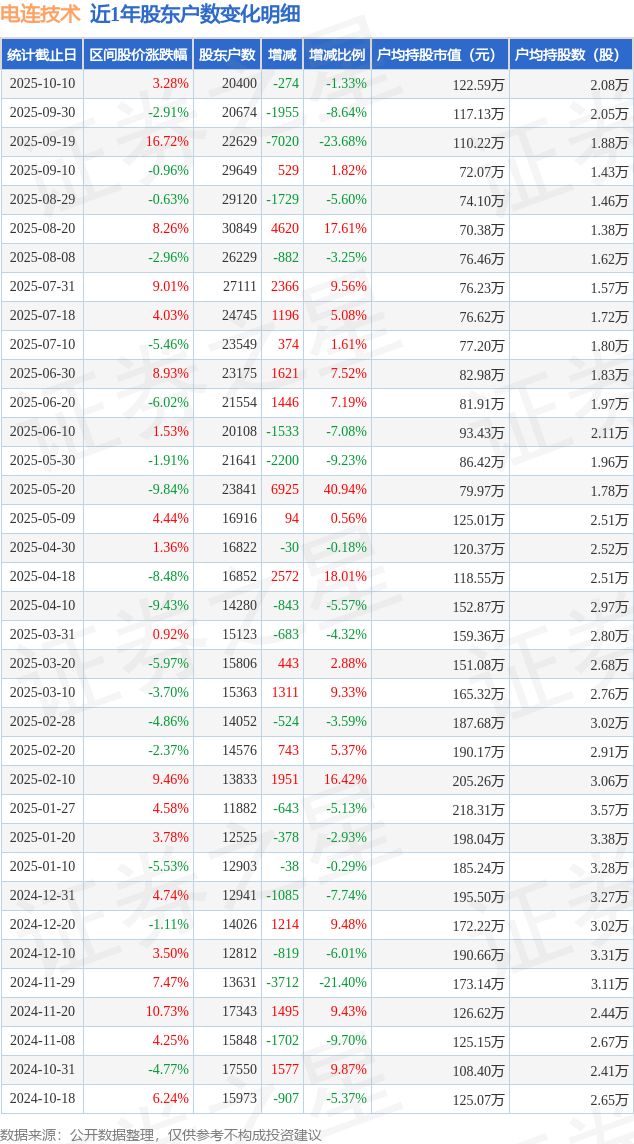Click the 16.72% price change value
The height and width of the screenshot is (1144, 634).
click(x=167, y=142)
